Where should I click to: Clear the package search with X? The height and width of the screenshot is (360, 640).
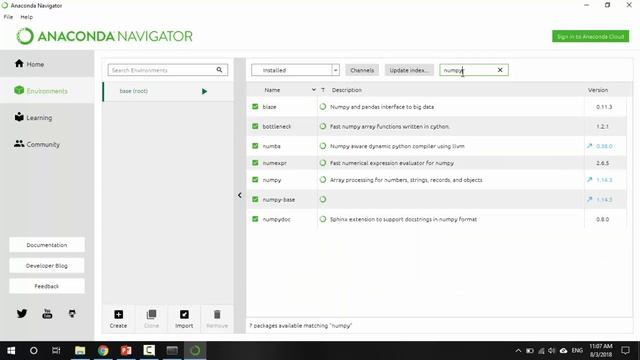point(500,70)
